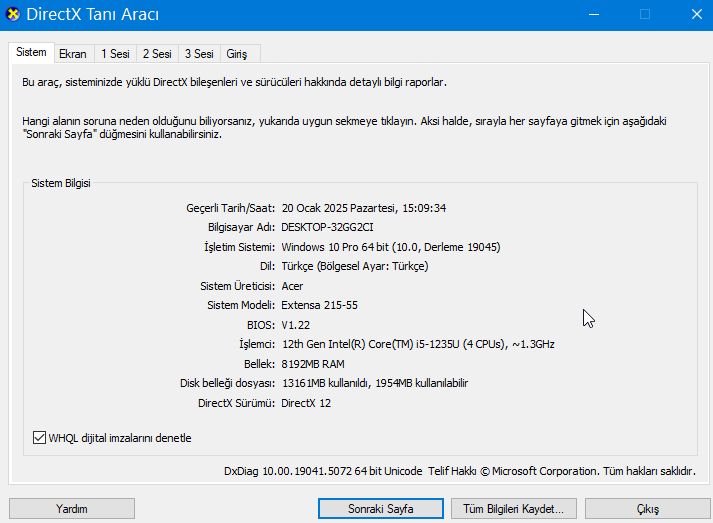The height and width of the screenshot is (523, 713).
Task: Click the Sistem Modeli label
Action: tap(241, 305)
